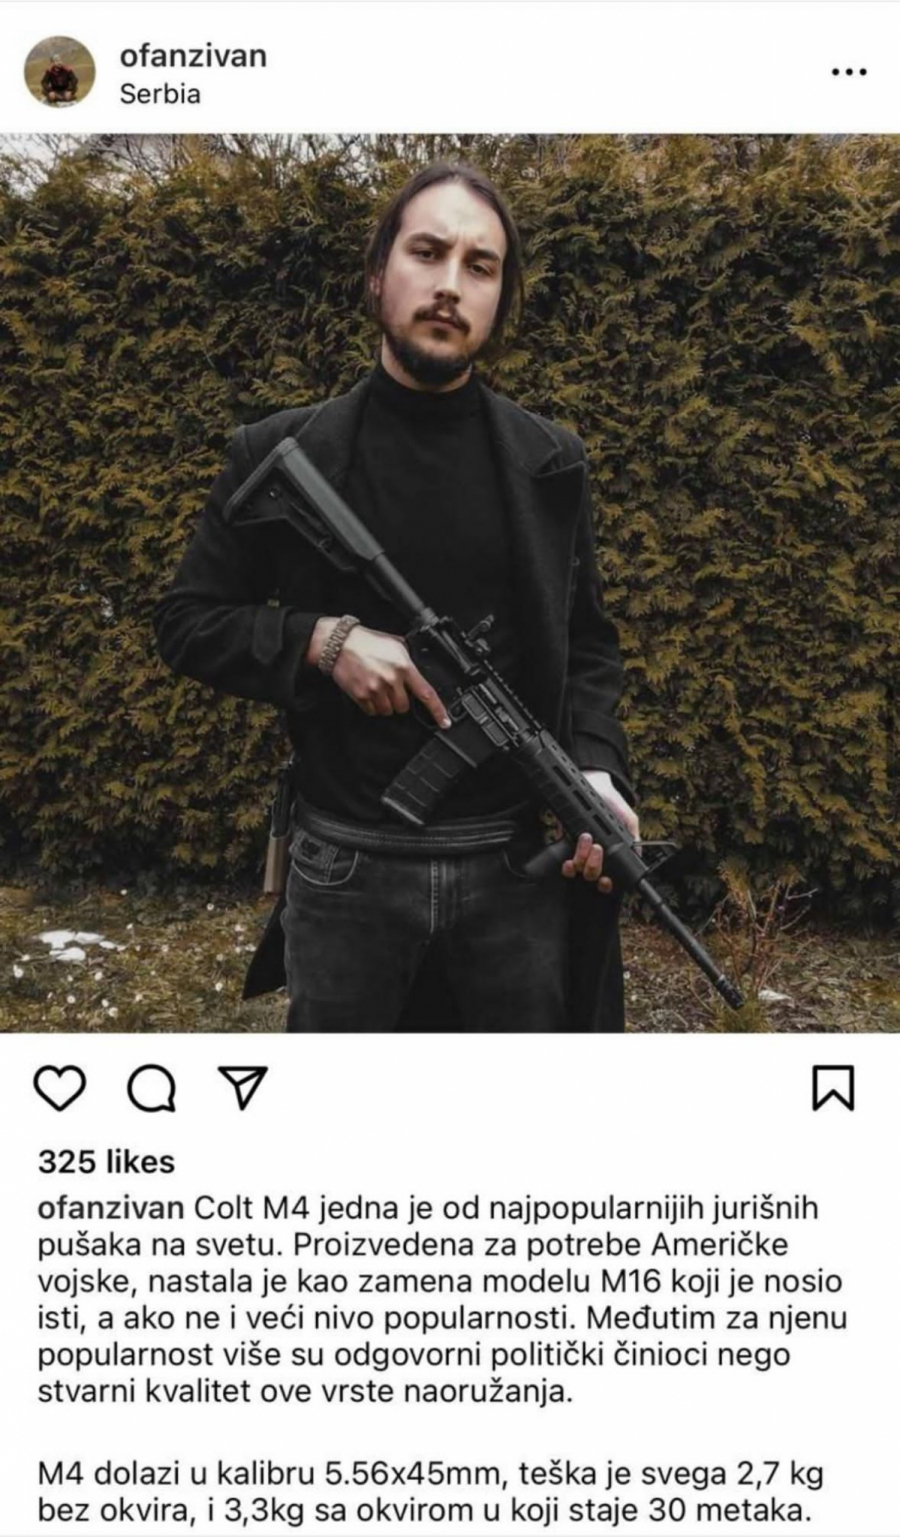Toggle the saved bookmark state
This screenshot has height=1537, width=900.
[x=832, y=1088]
